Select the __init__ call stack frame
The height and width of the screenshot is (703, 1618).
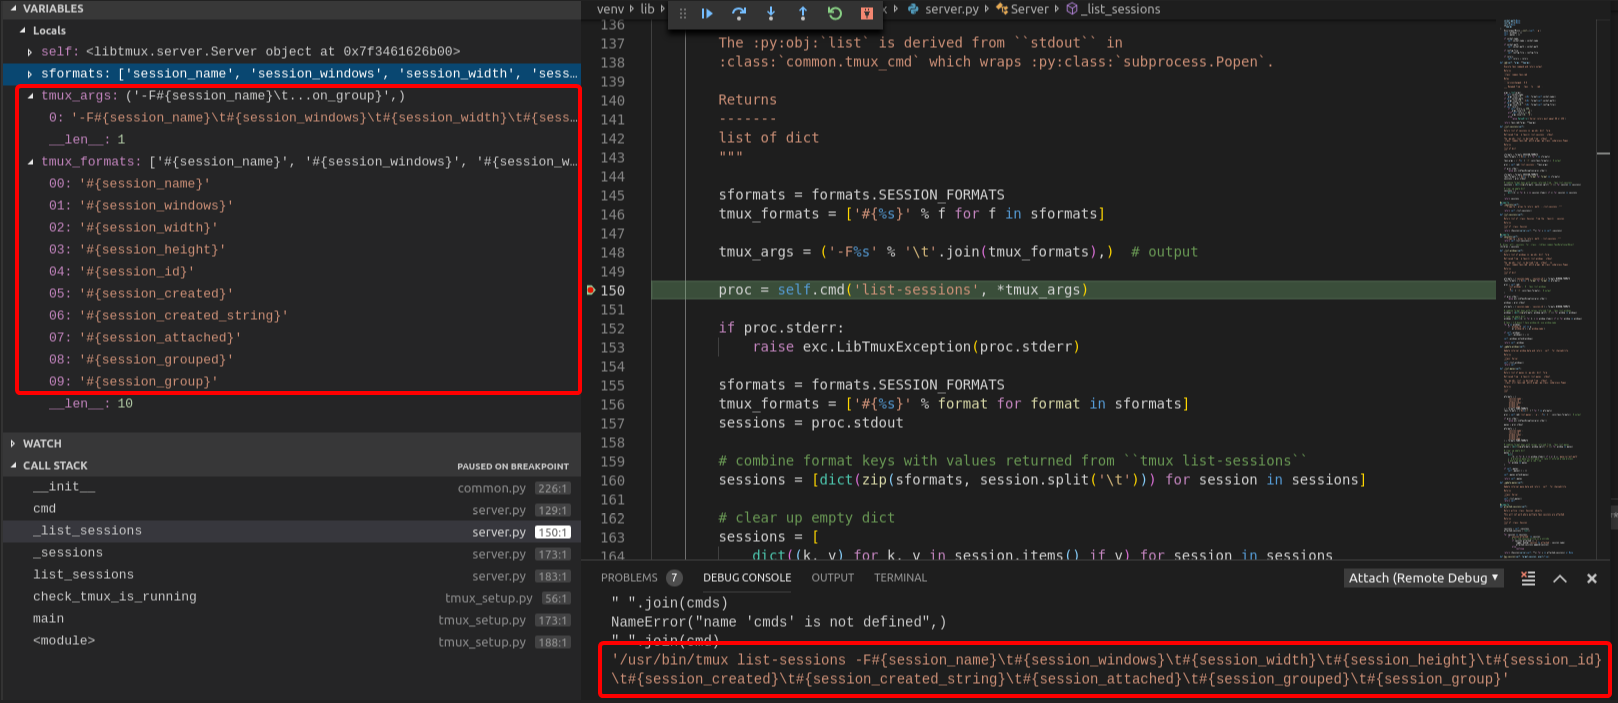coord(291,487)
